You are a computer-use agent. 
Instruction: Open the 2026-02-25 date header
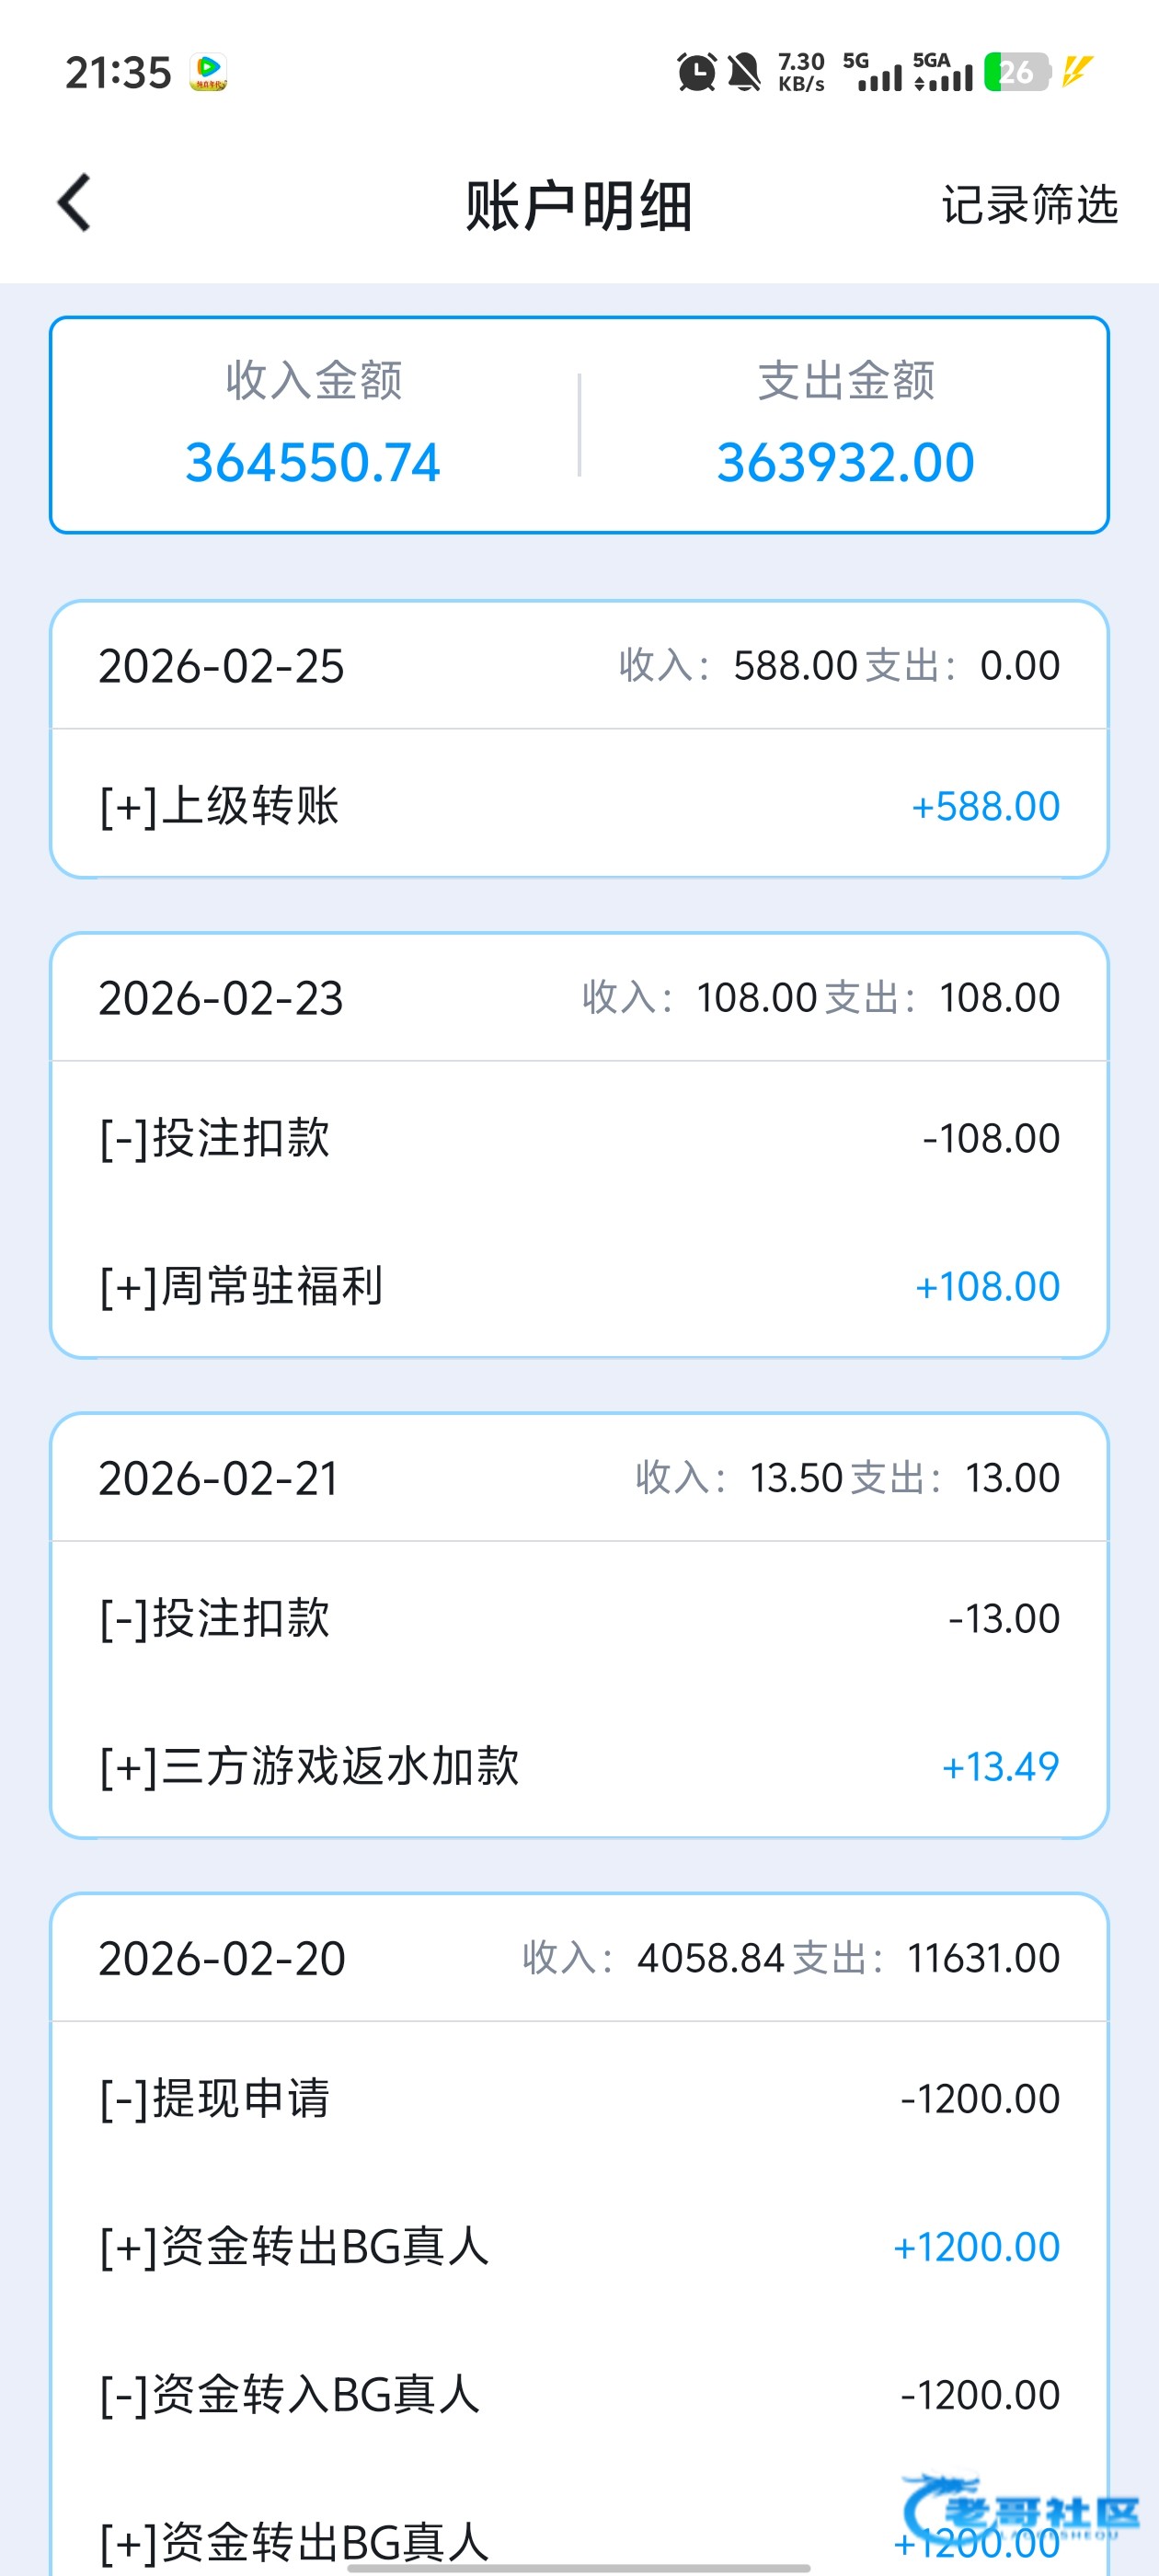[x=221, y=666]
